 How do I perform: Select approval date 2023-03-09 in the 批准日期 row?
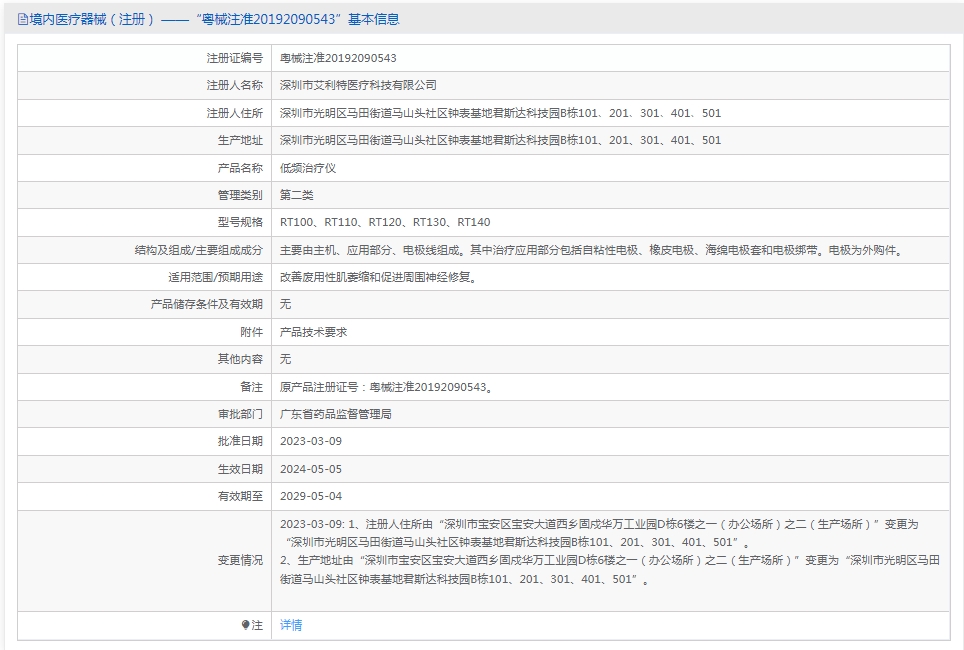(x=310, y=441)
